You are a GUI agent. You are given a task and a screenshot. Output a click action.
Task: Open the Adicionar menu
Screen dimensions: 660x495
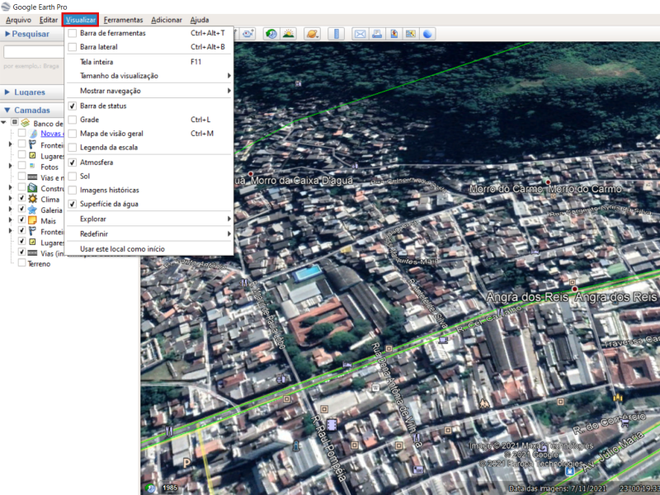[166, 20]
